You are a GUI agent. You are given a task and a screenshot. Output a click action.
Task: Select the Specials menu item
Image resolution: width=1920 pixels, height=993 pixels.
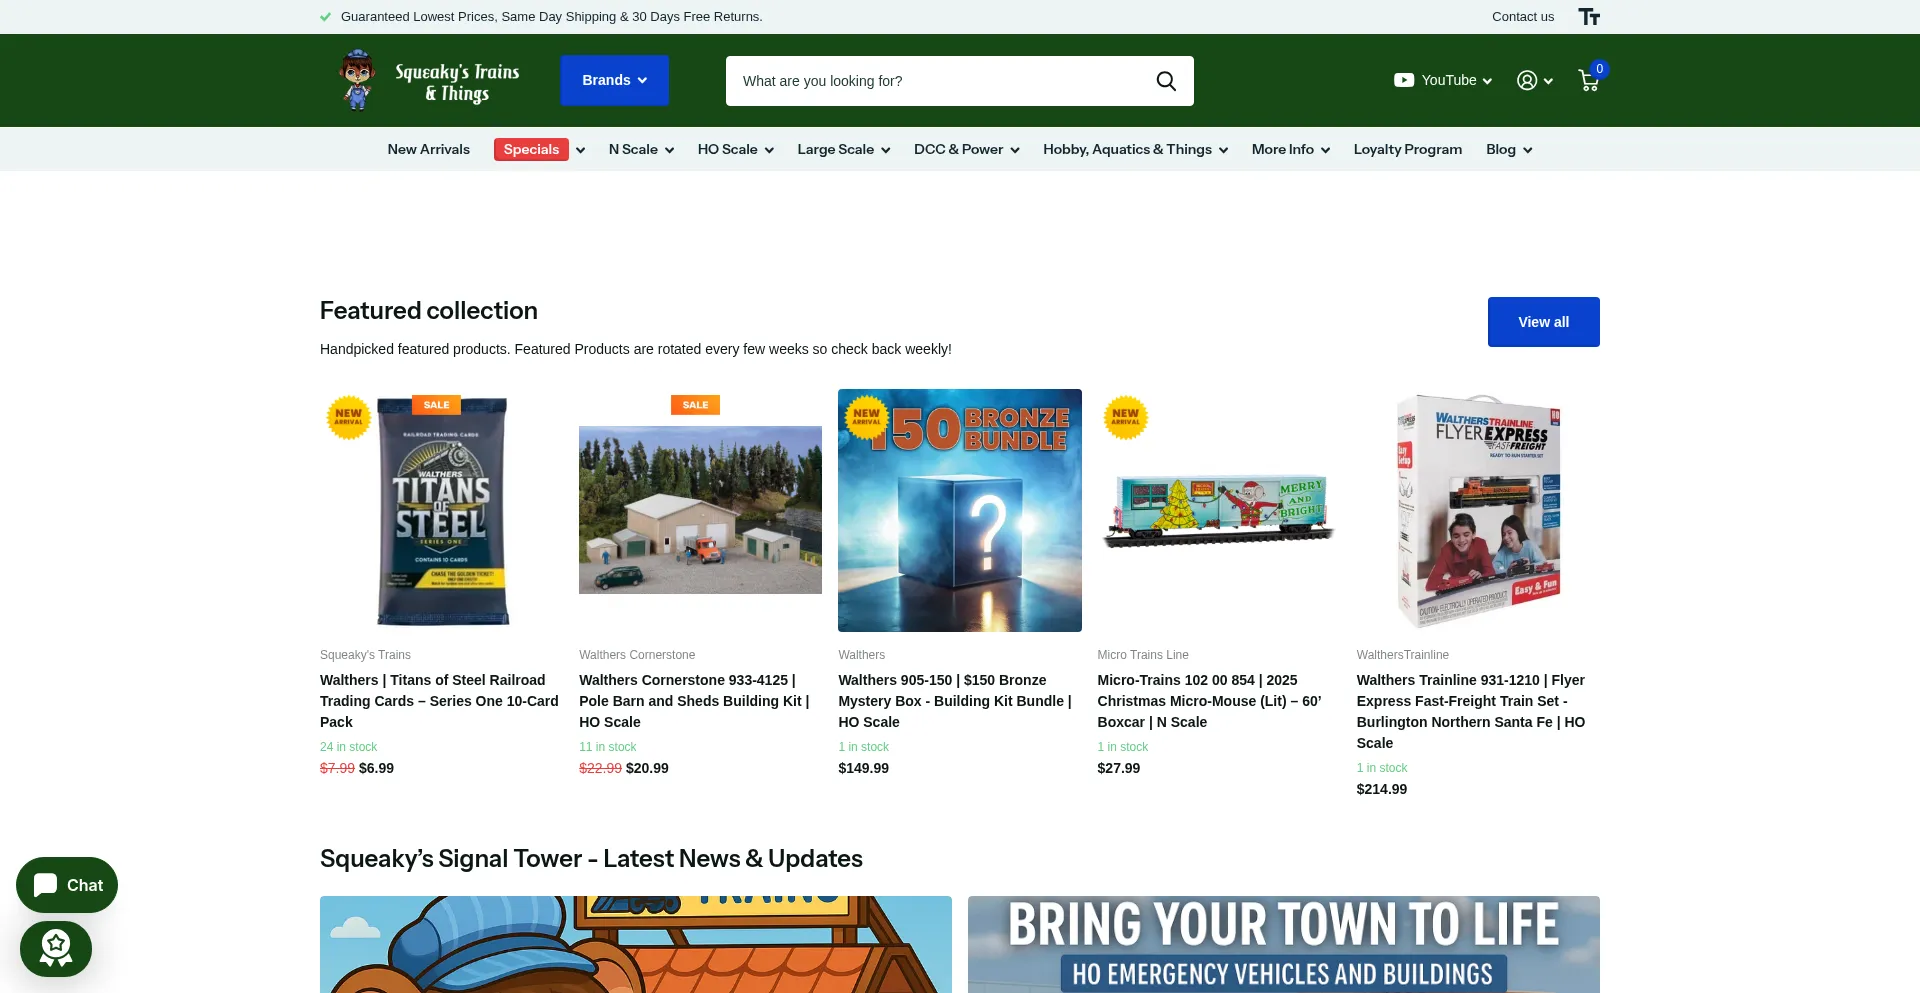tap(531, 149)
